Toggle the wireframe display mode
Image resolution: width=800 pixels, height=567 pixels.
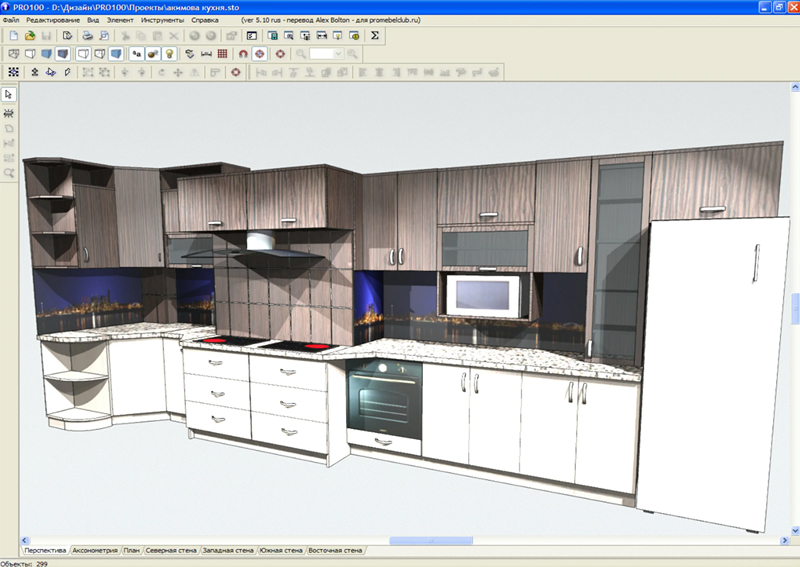[13, 53]
